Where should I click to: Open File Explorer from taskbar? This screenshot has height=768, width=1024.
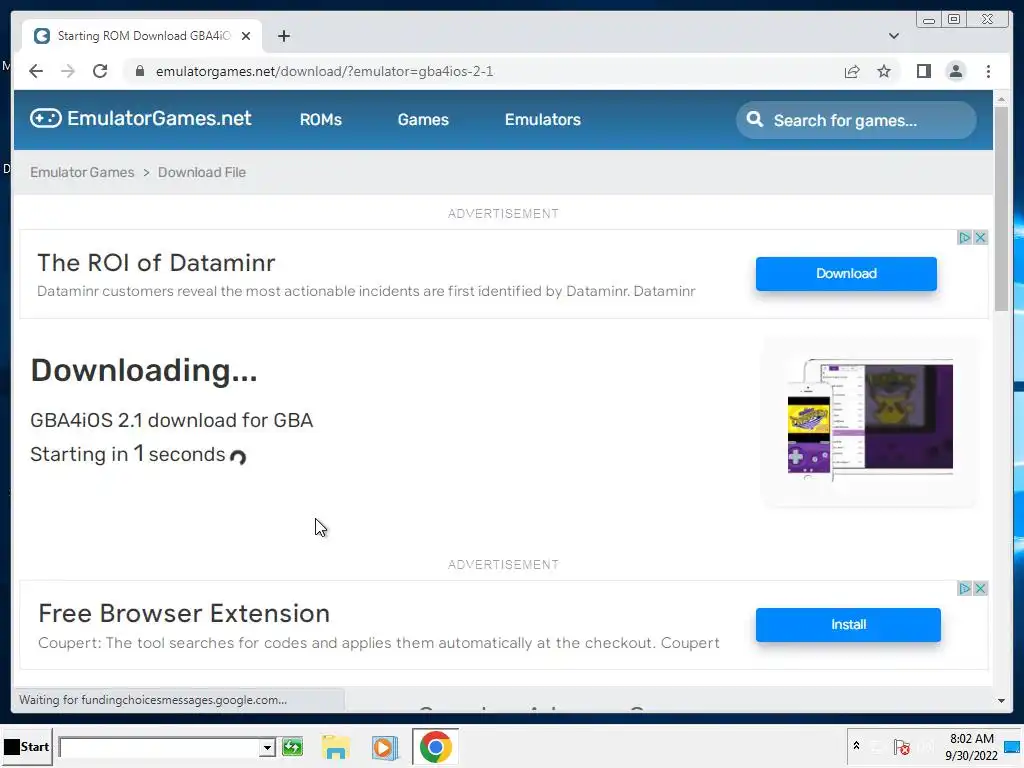tap(336, 747)
